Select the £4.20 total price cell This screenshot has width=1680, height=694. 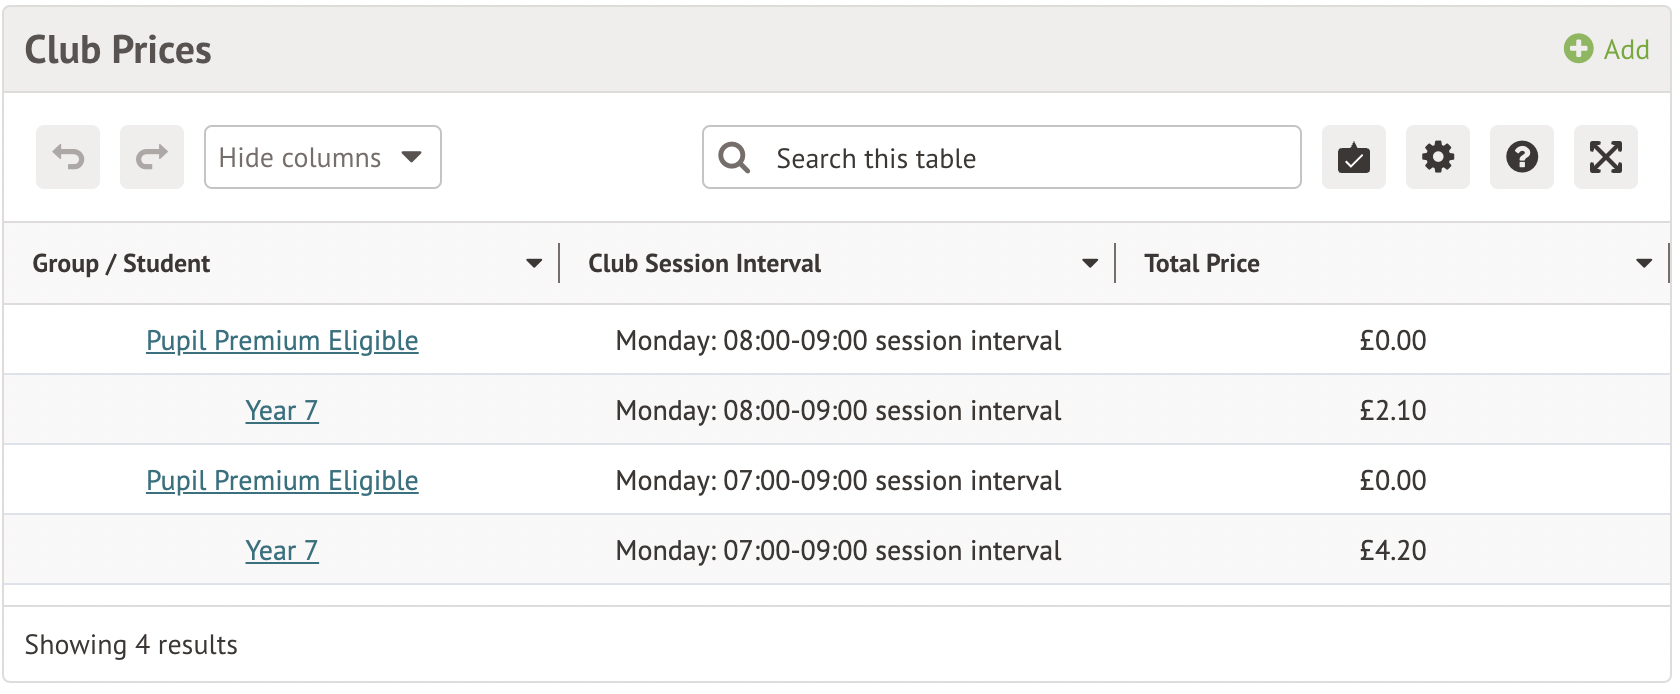[x=1392, y=551]
